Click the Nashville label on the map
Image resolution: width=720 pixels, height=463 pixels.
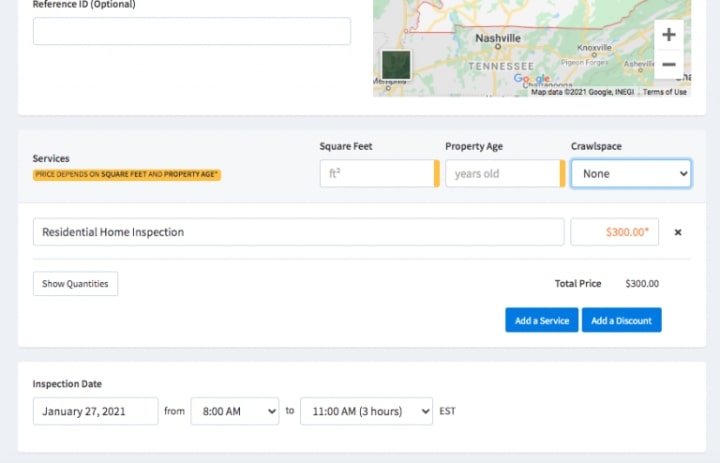point(498,38)
